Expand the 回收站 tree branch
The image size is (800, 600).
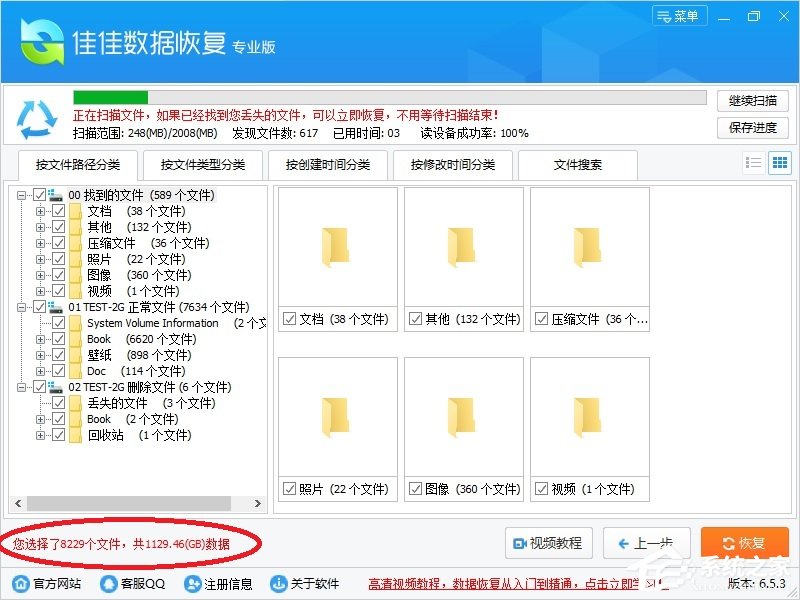pyautogui.click(x=38, y=435)
